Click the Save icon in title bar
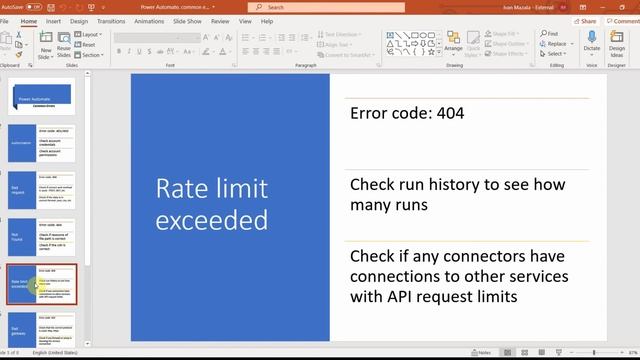Viewport: 640px width, 360px height. click(x=51, y=7)
